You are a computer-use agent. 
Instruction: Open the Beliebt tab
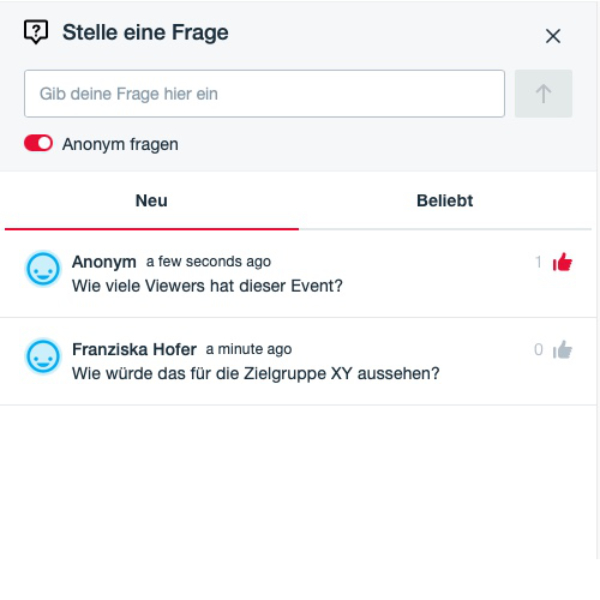click(444, 201)
